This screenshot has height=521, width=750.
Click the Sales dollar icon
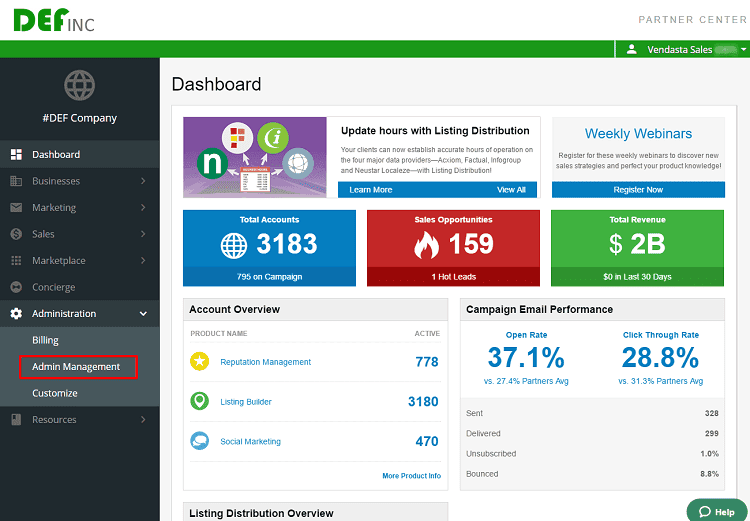(16, 234)
